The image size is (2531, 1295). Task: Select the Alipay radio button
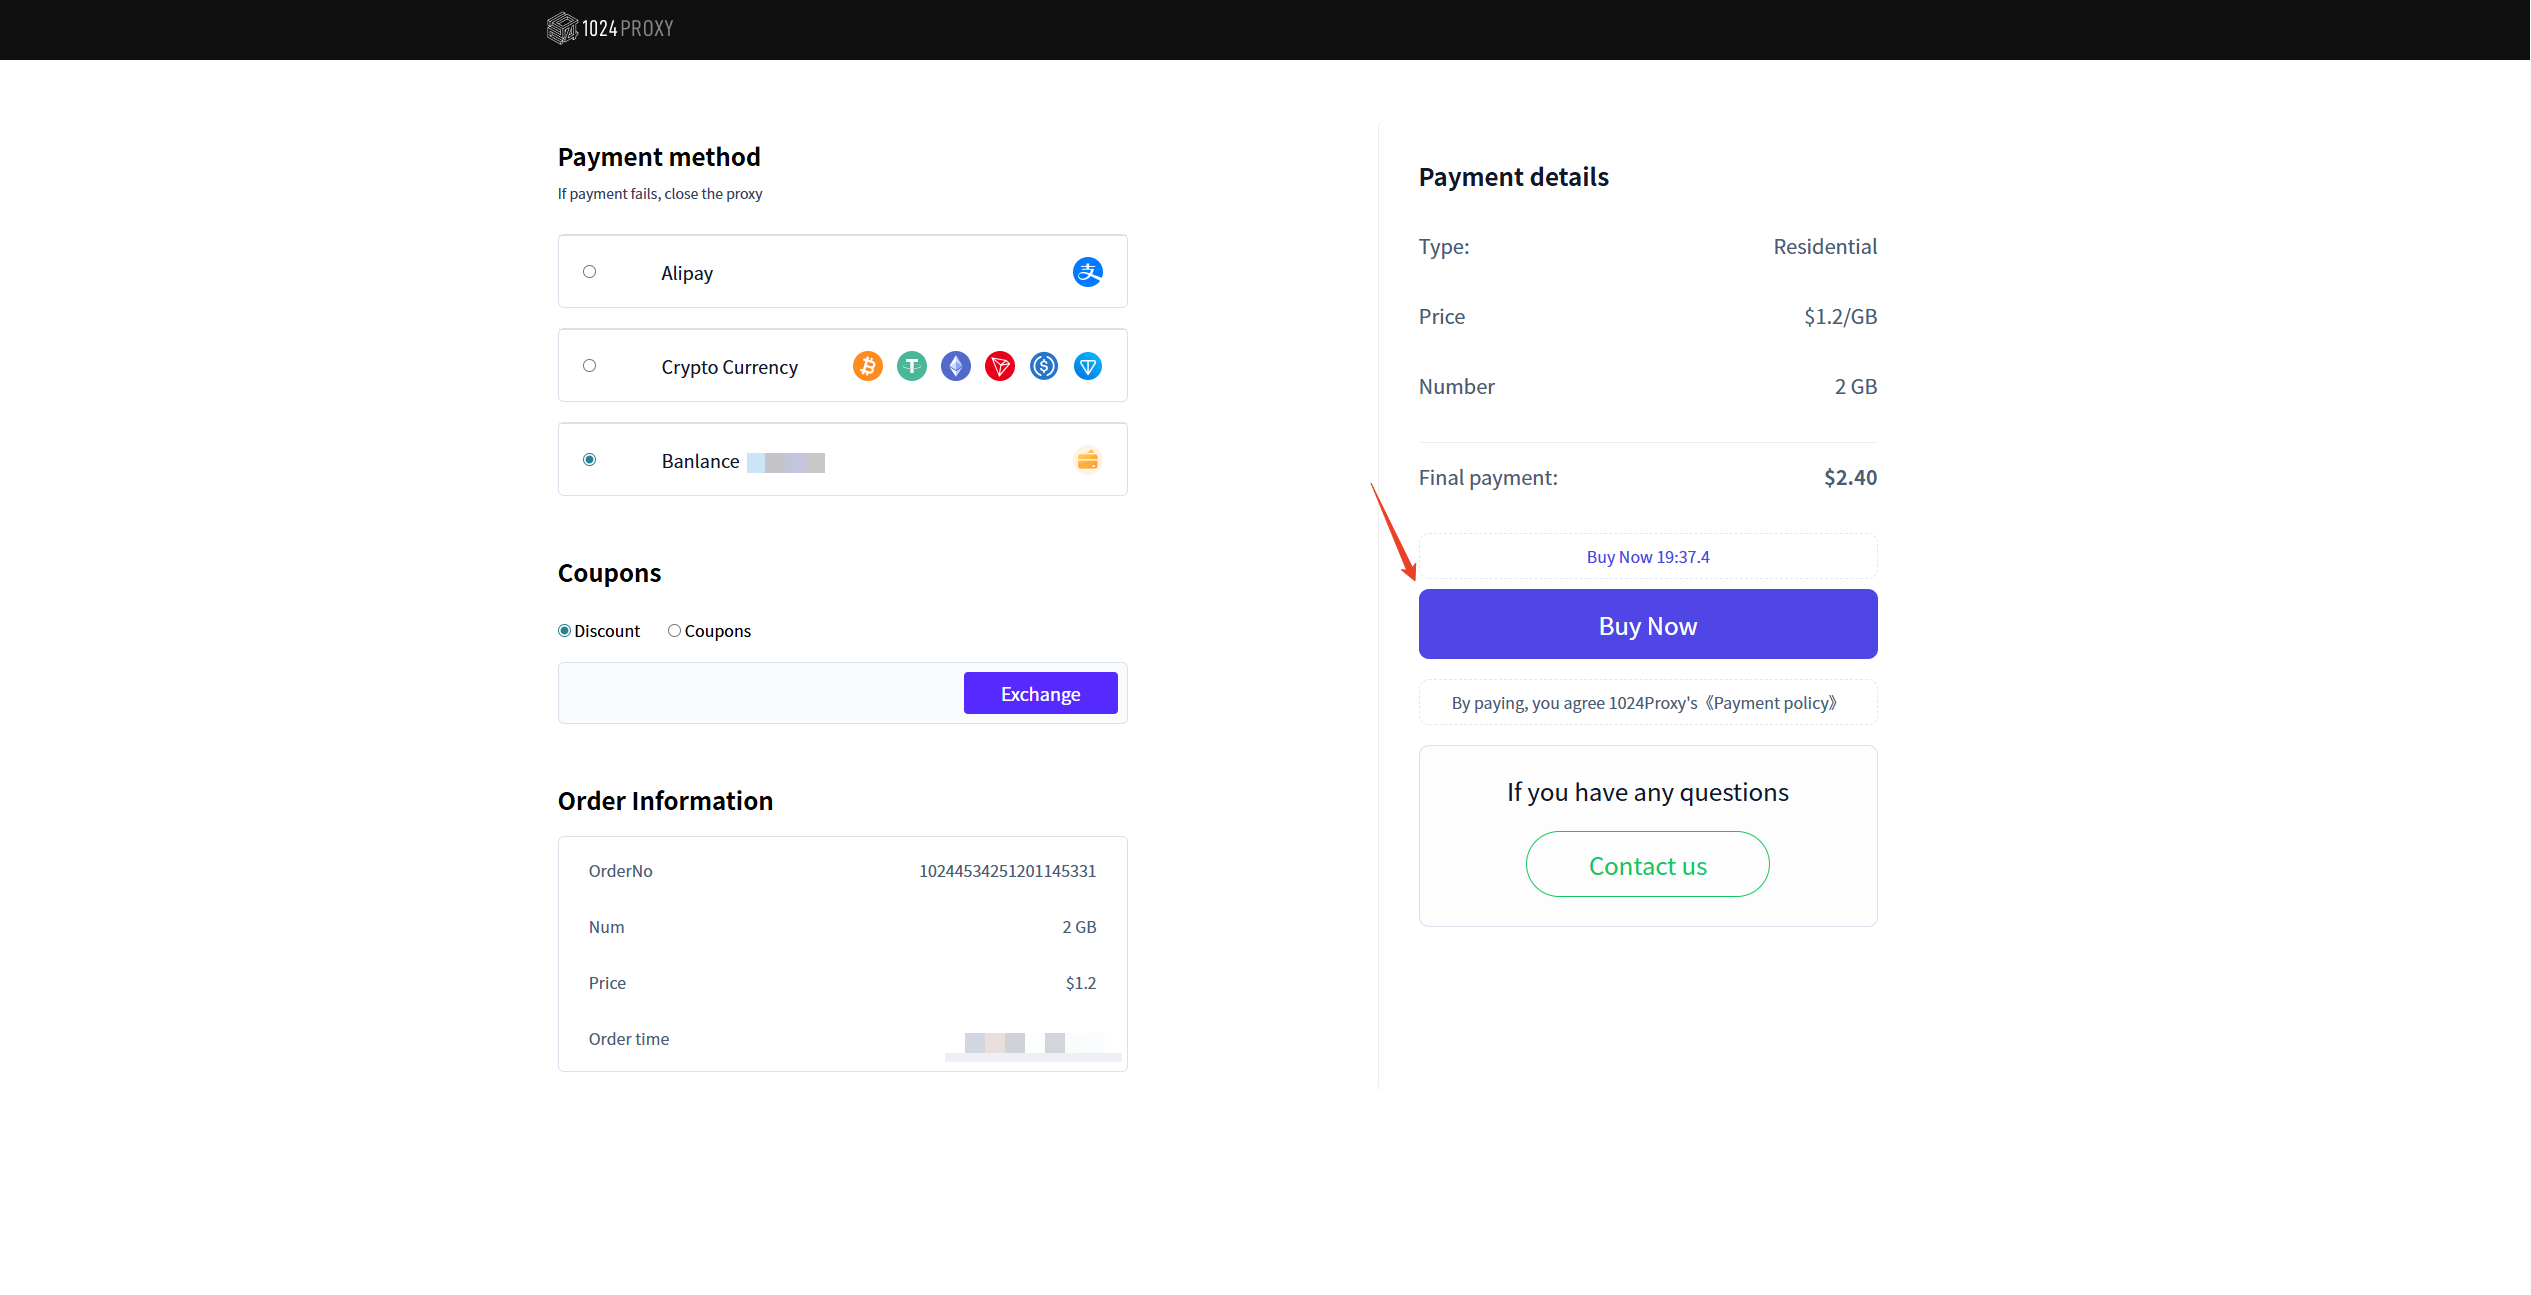coord(589,272)
